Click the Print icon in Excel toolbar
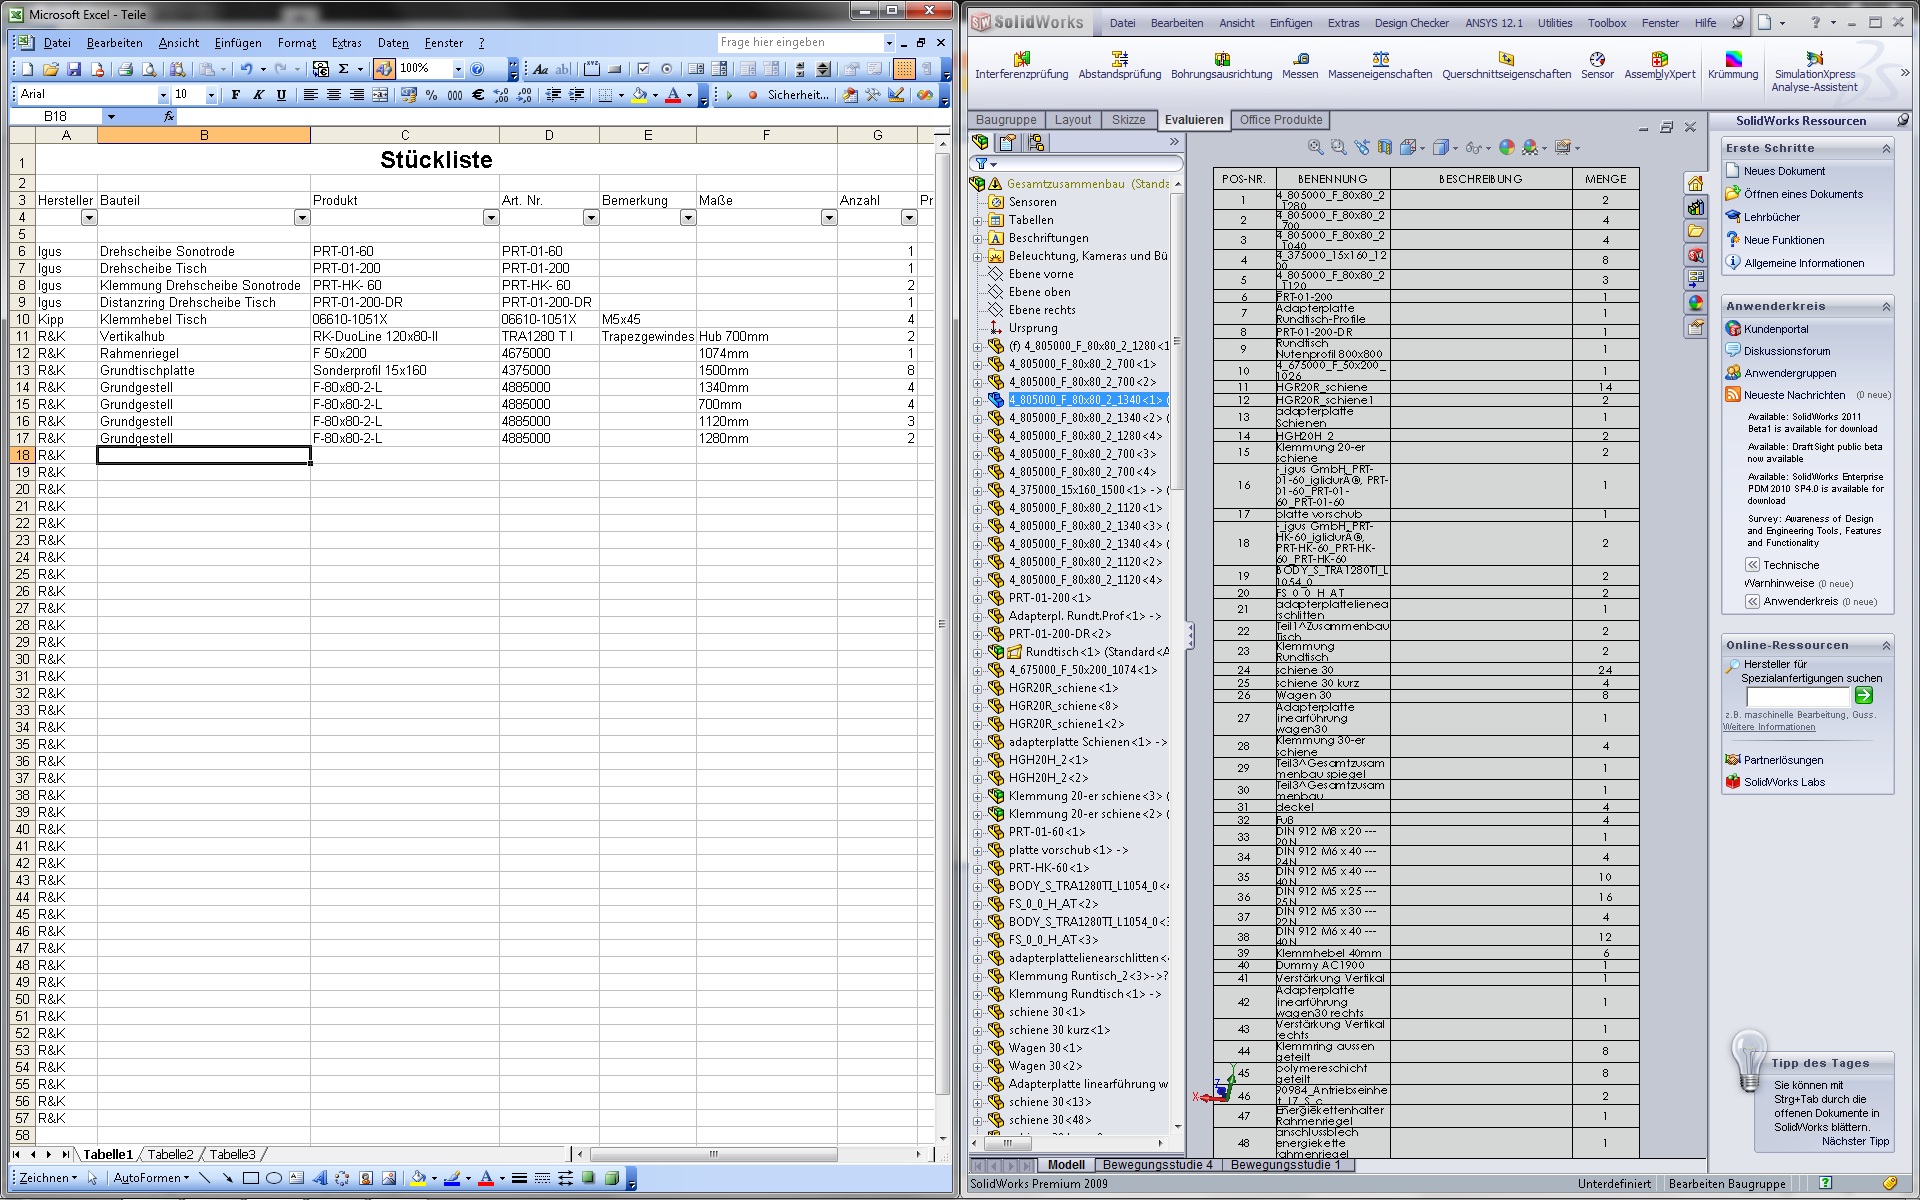This screenshot has width=1920, height=1200. pos(125,69)
